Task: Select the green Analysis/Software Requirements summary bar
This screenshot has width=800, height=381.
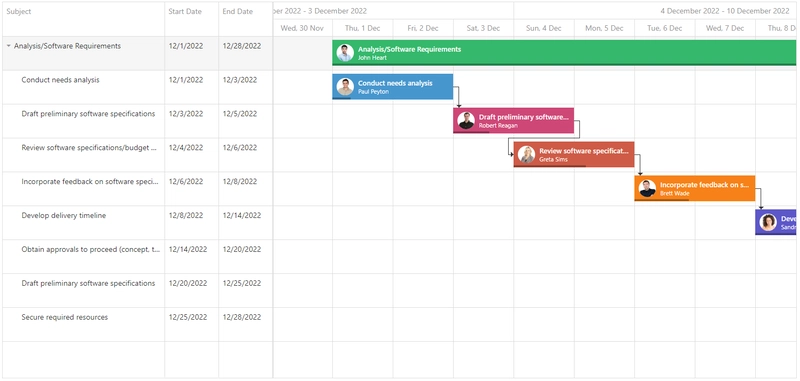Action: tap(564, 53)
